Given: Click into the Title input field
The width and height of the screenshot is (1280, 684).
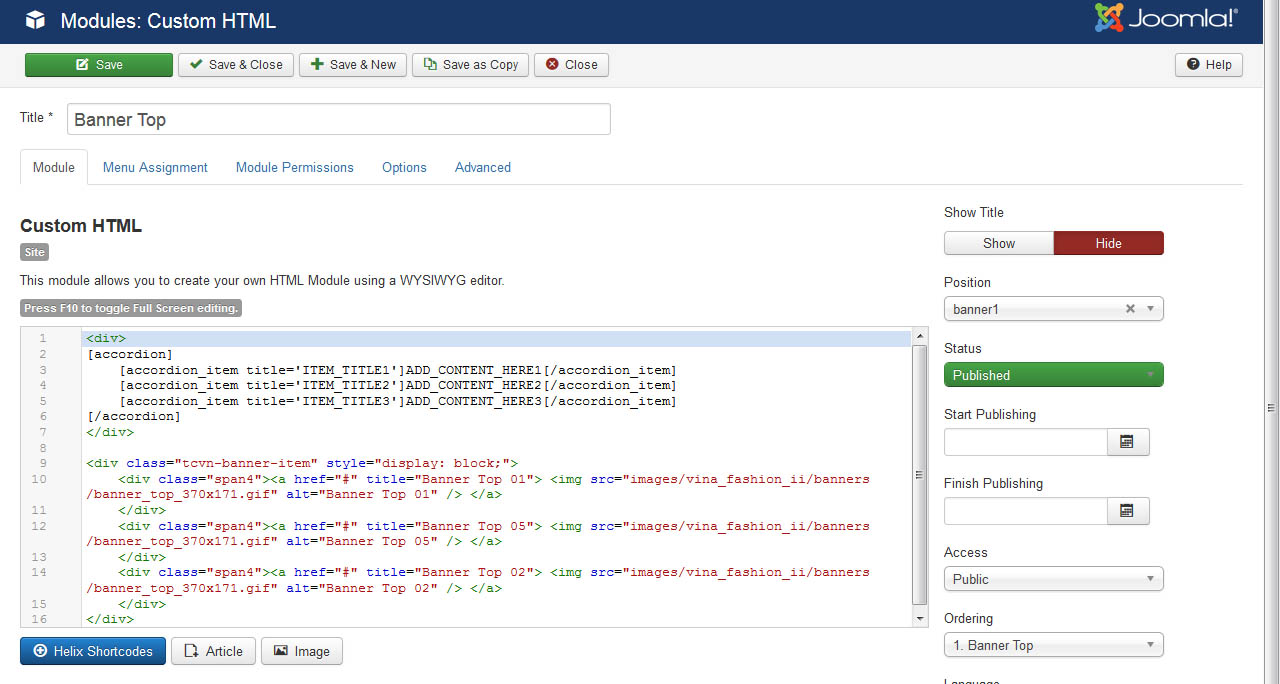Looking at the screenshot, I should pos(338,120).
